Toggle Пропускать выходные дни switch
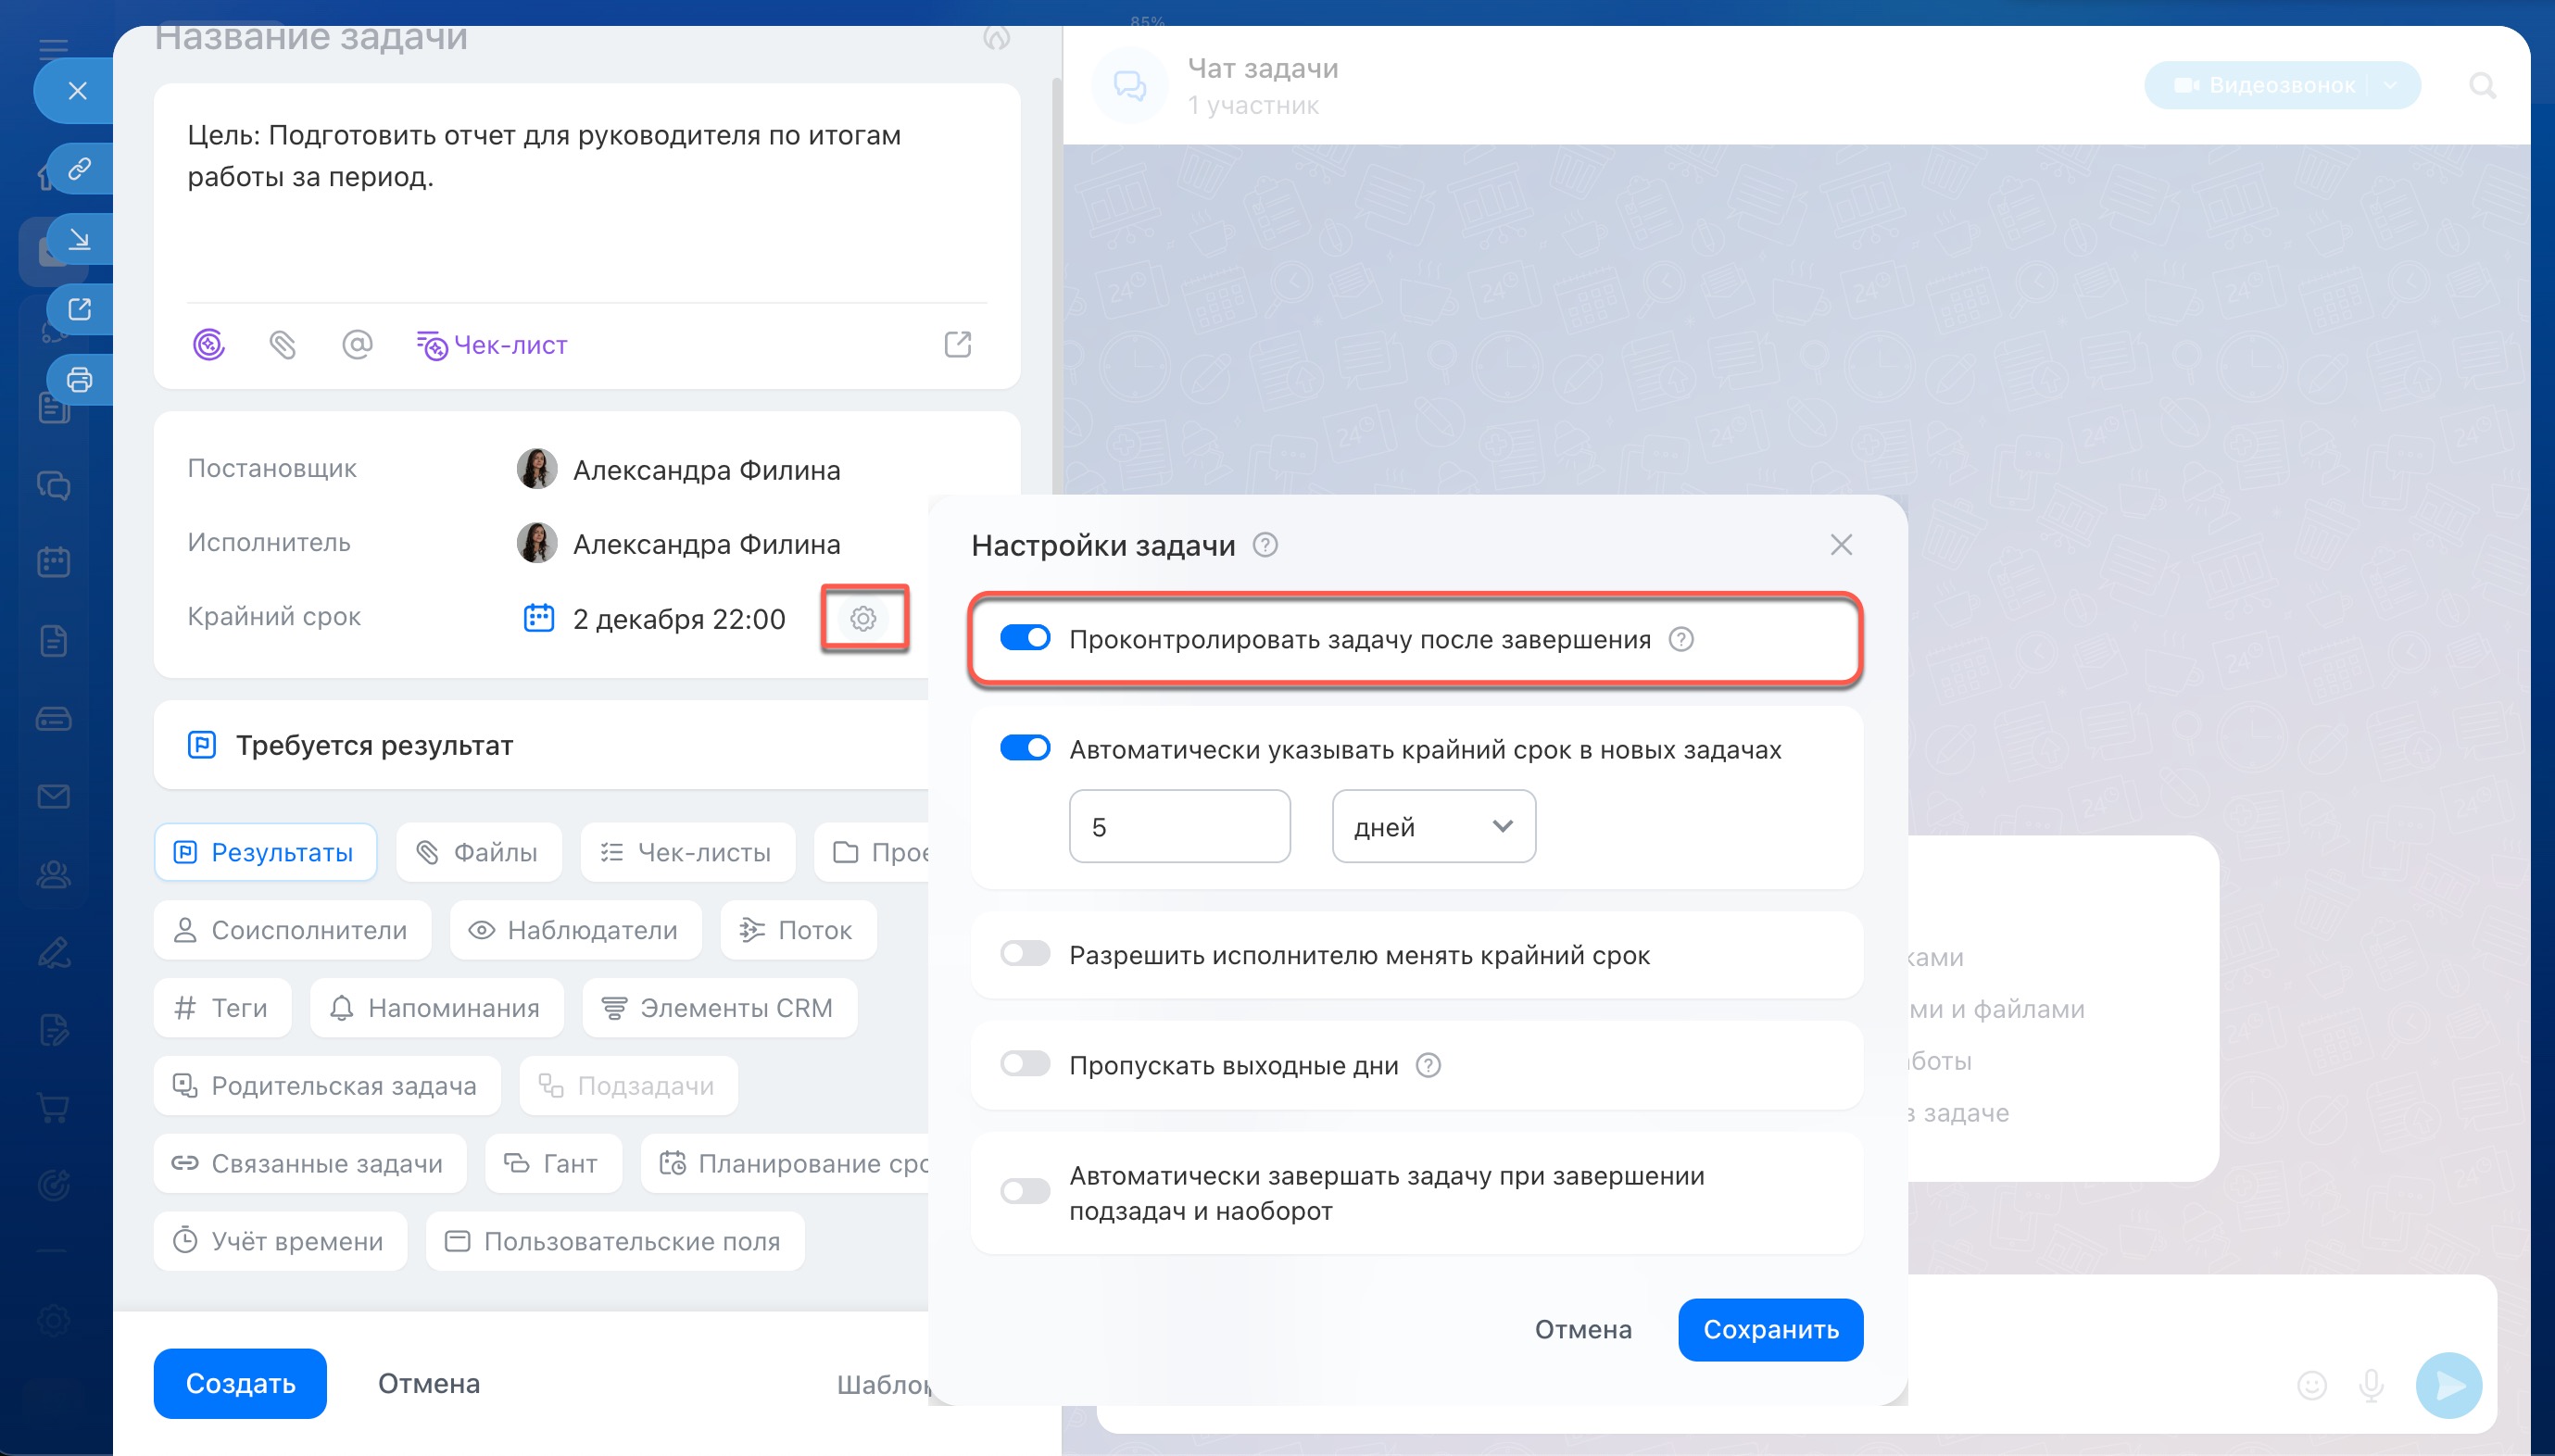The width and height of the screenshot is (2555, 1456). 1025,1064
